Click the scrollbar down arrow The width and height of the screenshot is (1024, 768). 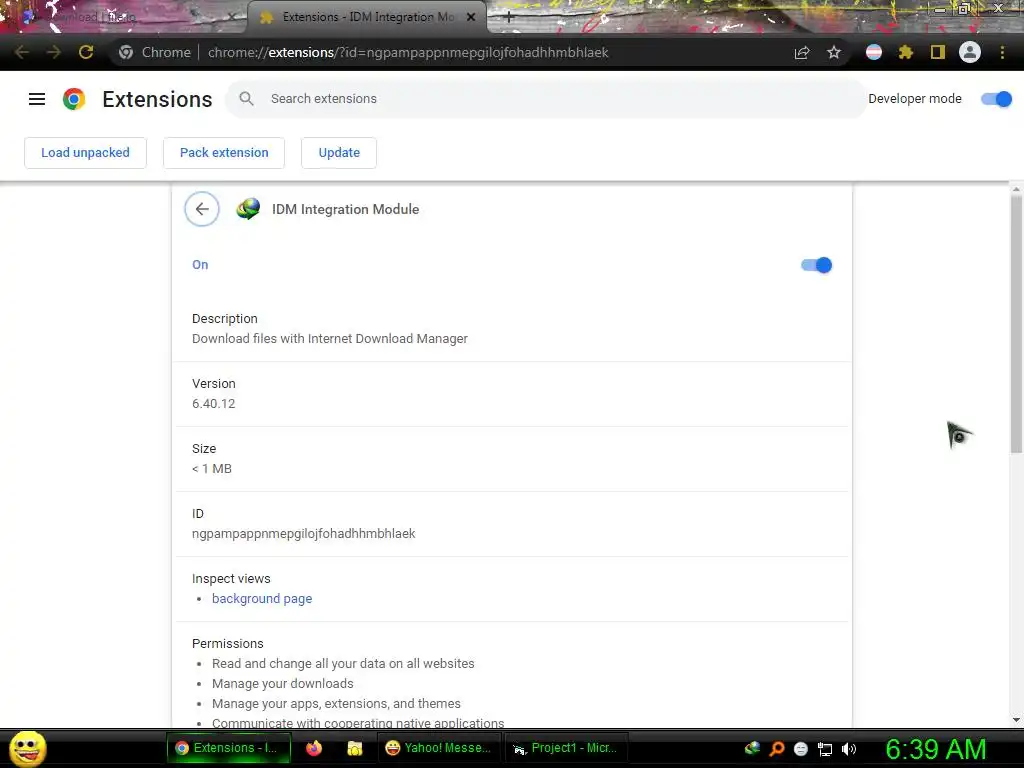point(1016,720)
